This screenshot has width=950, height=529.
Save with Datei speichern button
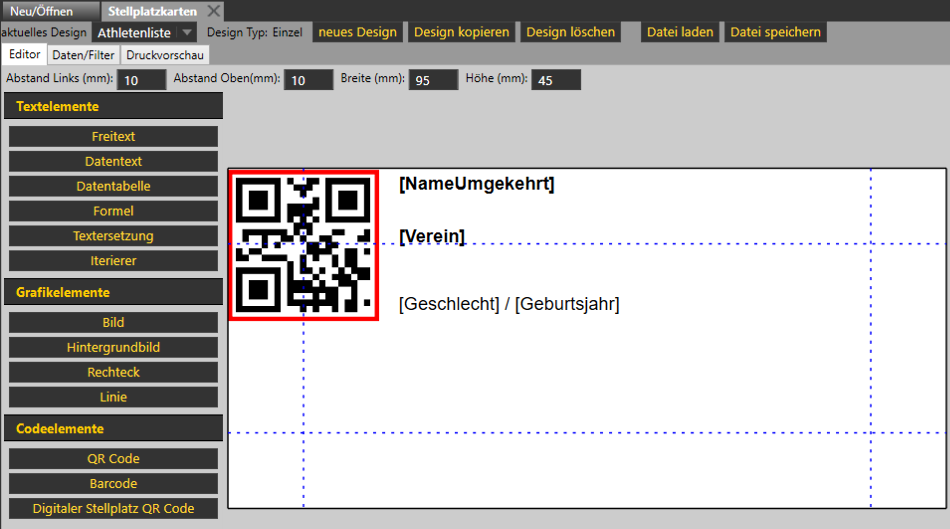coord(776,32)
